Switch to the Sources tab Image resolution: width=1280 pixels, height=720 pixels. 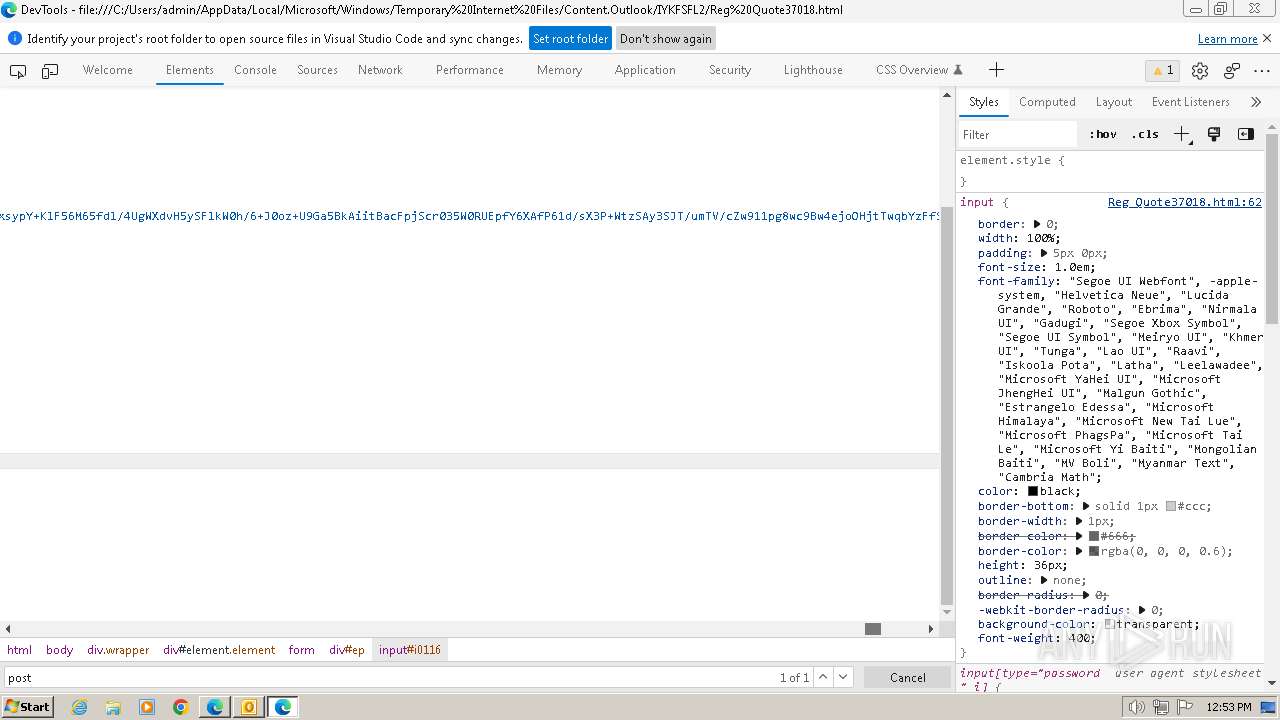coord(317,70)
